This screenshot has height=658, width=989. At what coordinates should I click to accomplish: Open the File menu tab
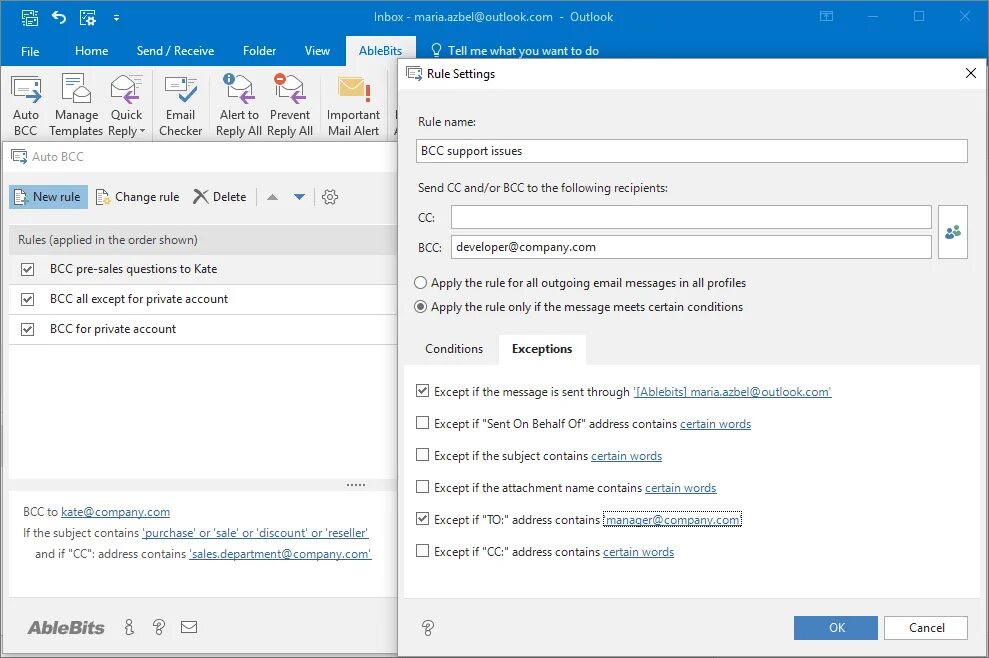(30, 51)
